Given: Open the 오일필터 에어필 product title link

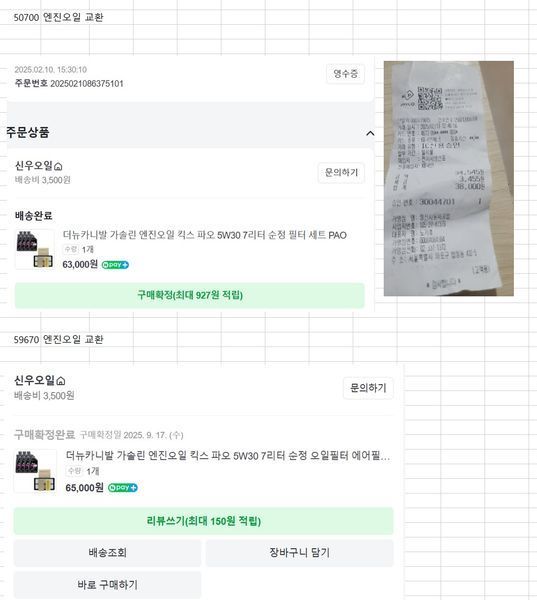Looking at the screenshot, I should coord(228,456).
